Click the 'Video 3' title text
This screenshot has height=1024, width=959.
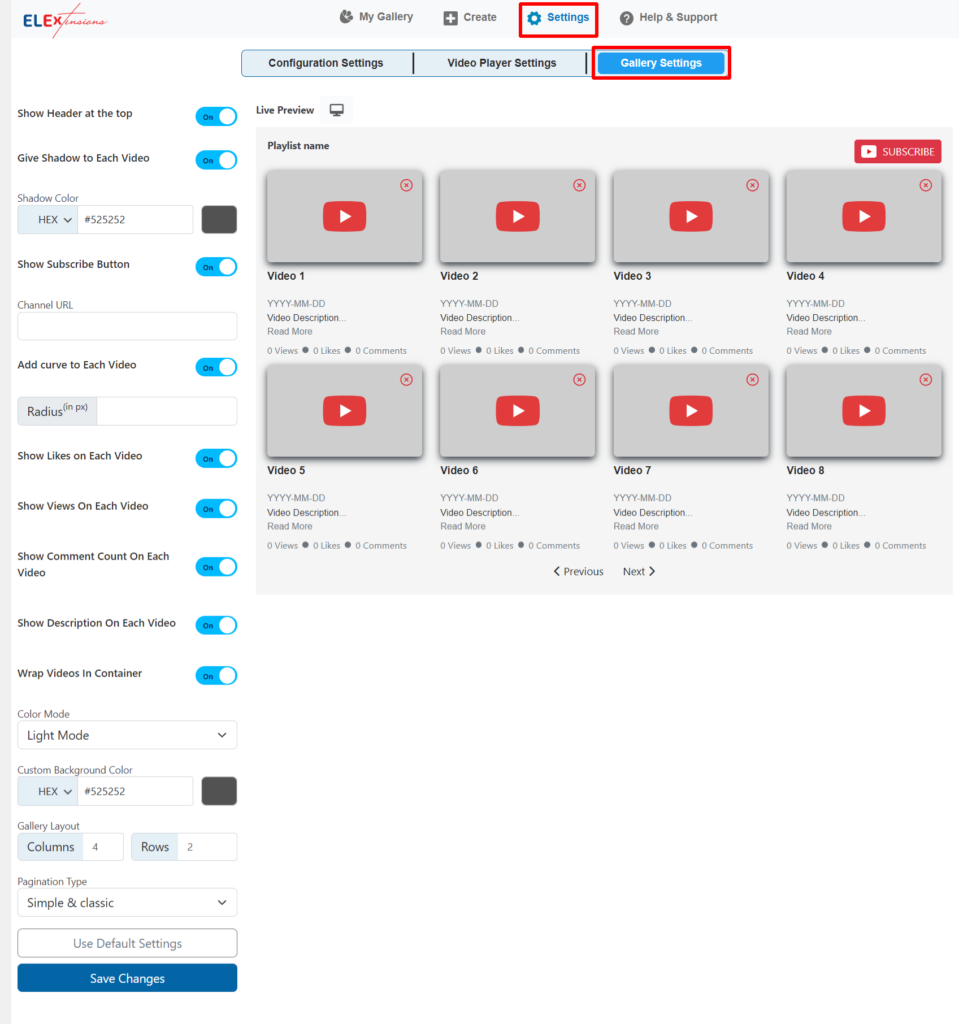[x=632, y=276]
